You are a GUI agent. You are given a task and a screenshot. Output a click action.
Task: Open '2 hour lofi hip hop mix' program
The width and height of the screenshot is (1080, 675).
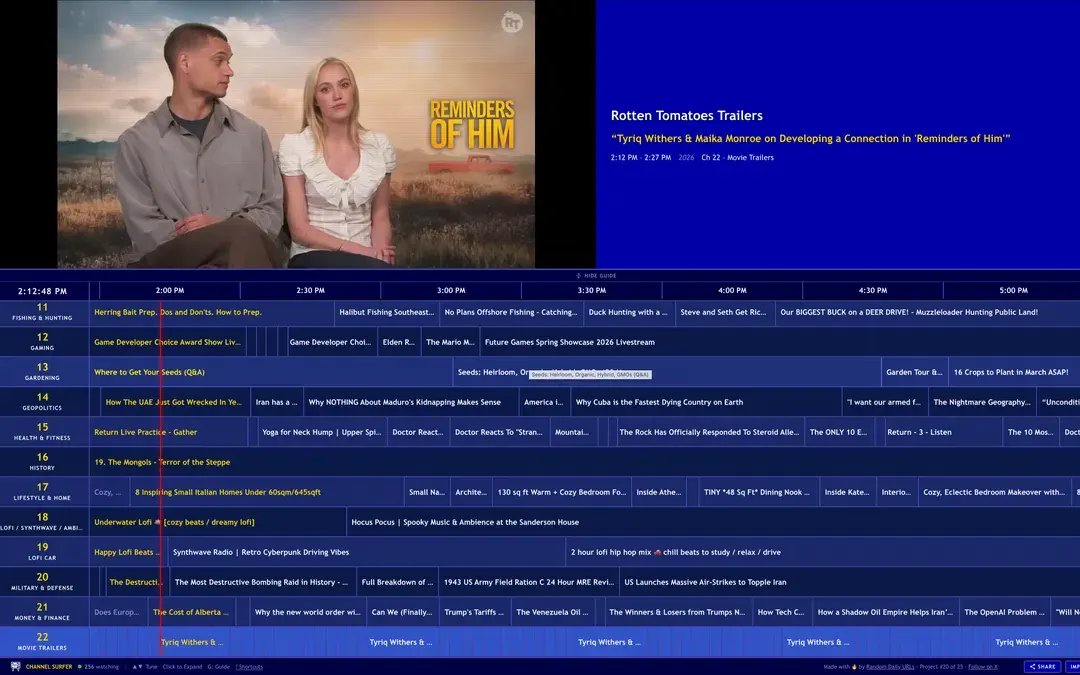click(x=823, y=552)
